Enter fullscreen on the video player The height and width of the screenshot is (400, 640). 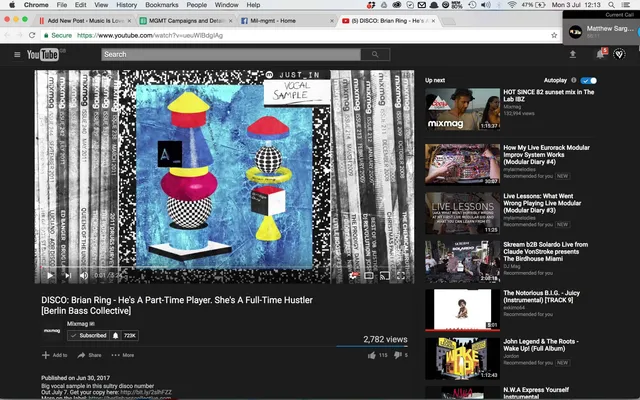click(x=401, y=276)
